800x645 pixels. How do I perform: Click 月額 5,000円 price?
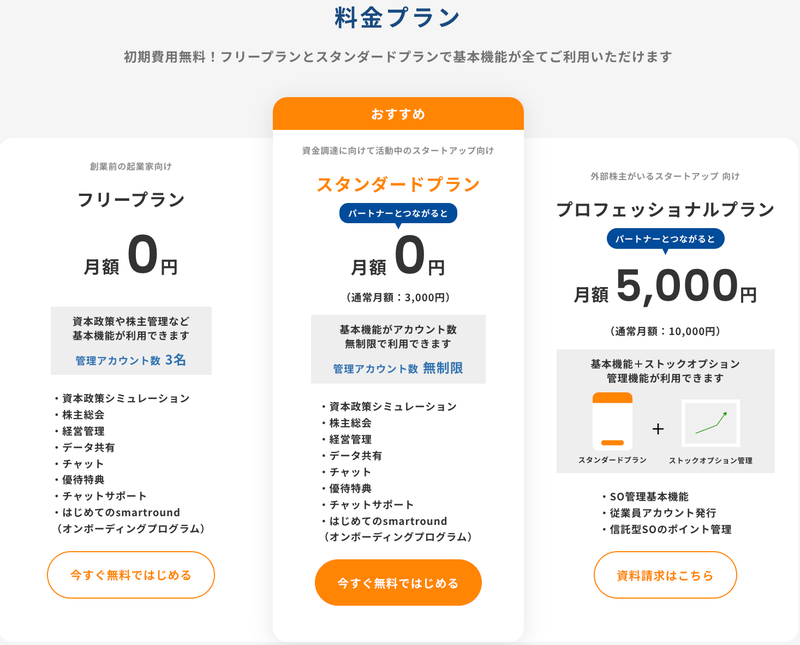coord(665,286)
